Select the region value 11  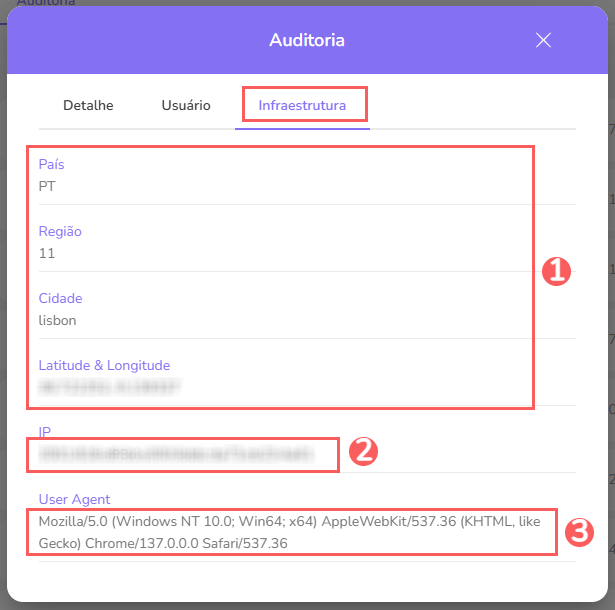(x=47, y=253)
